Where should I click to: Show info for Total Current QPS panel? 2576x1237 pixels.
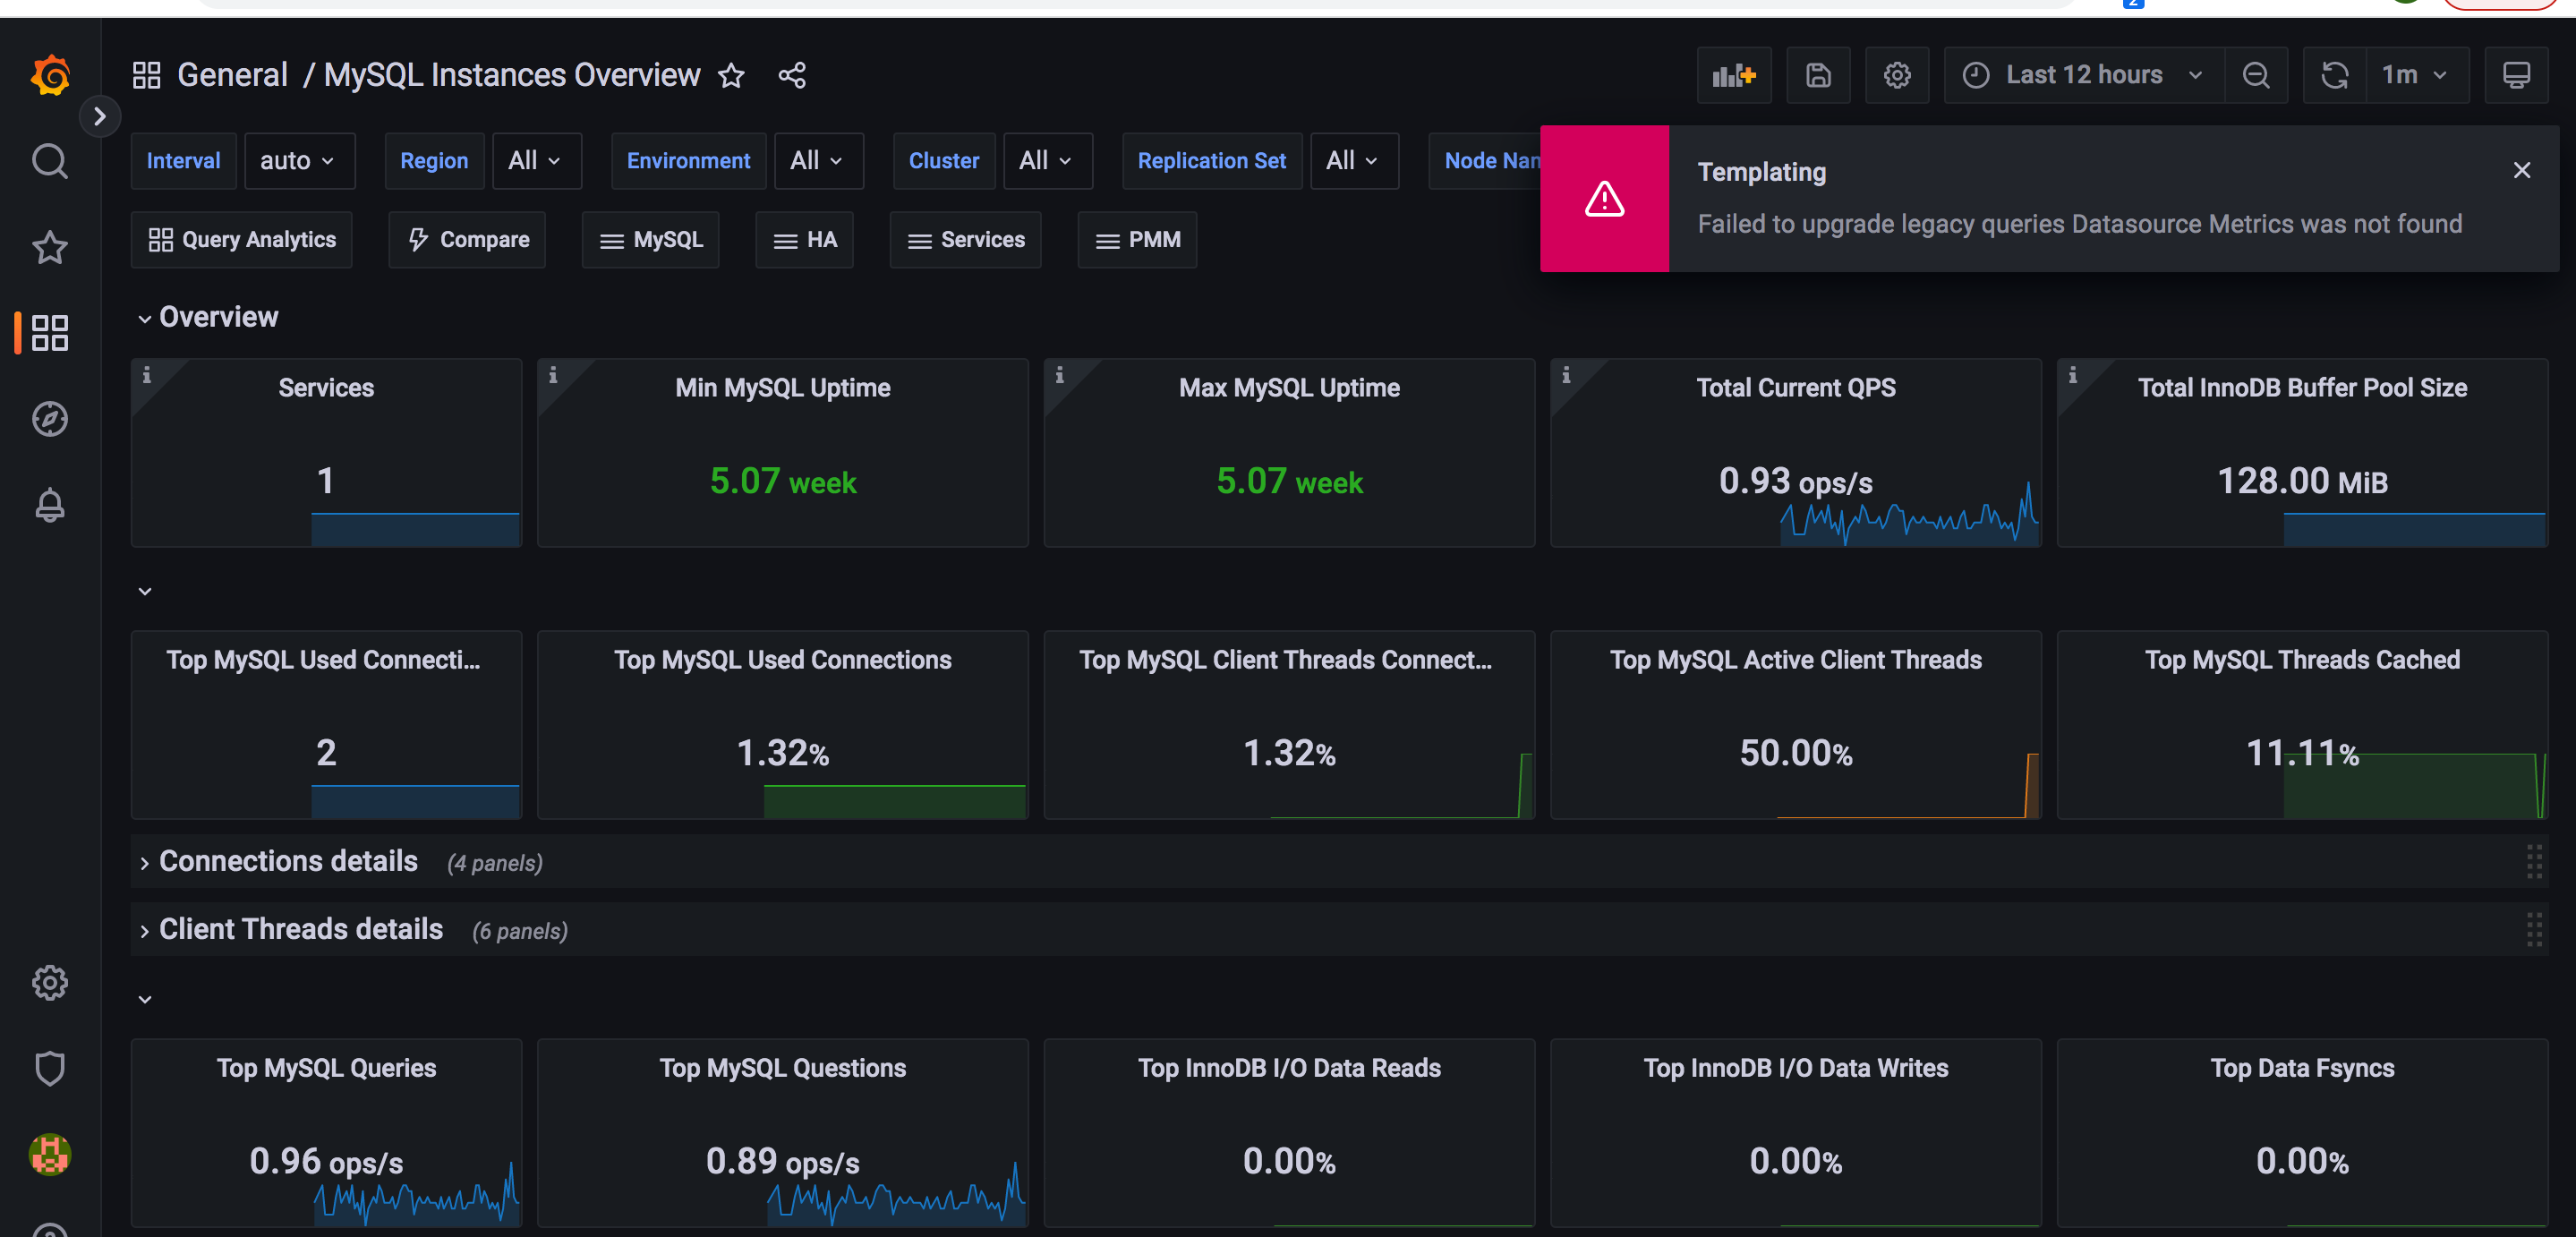click(1567, 375)
